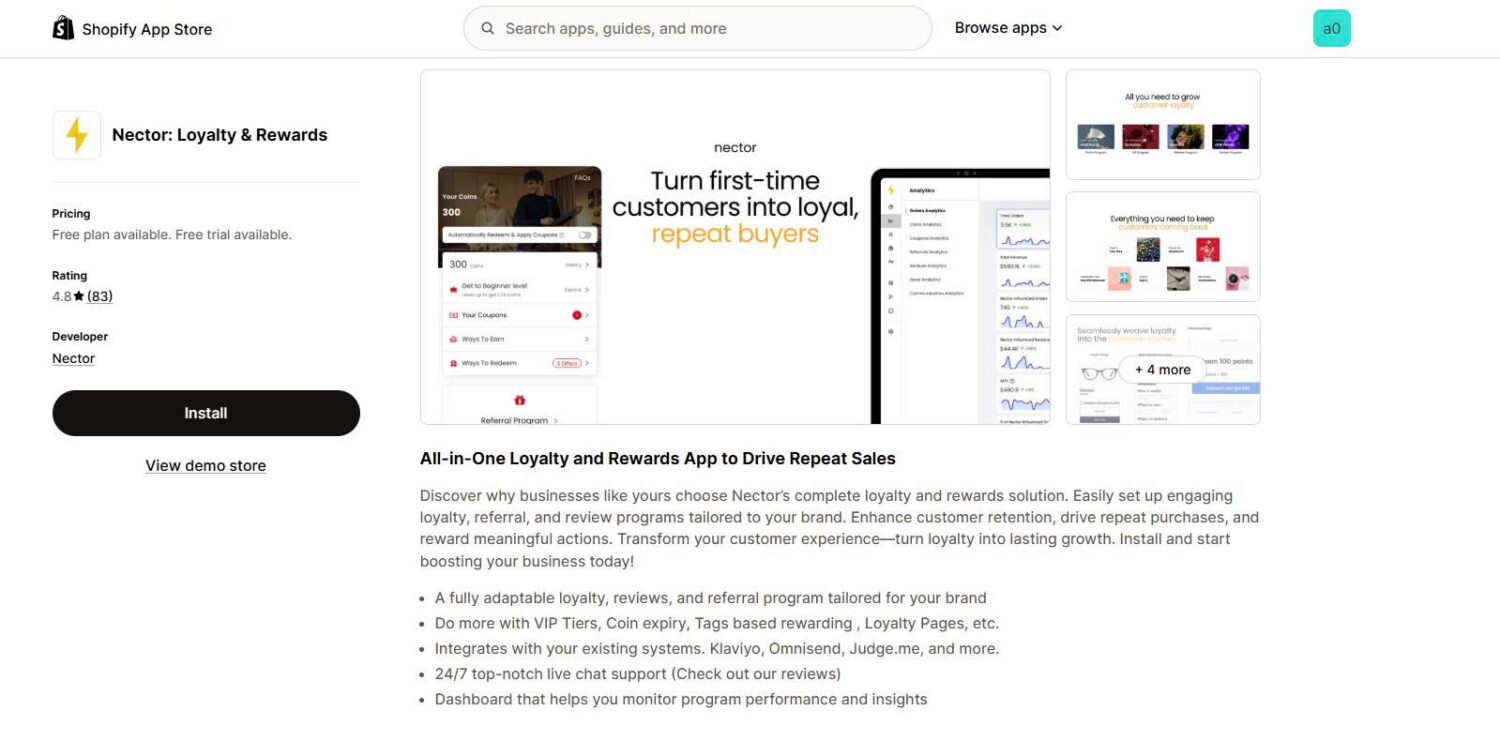Click the 4.8 rating value text
This screenshot has height=741, width=1500.
(61, 296)
